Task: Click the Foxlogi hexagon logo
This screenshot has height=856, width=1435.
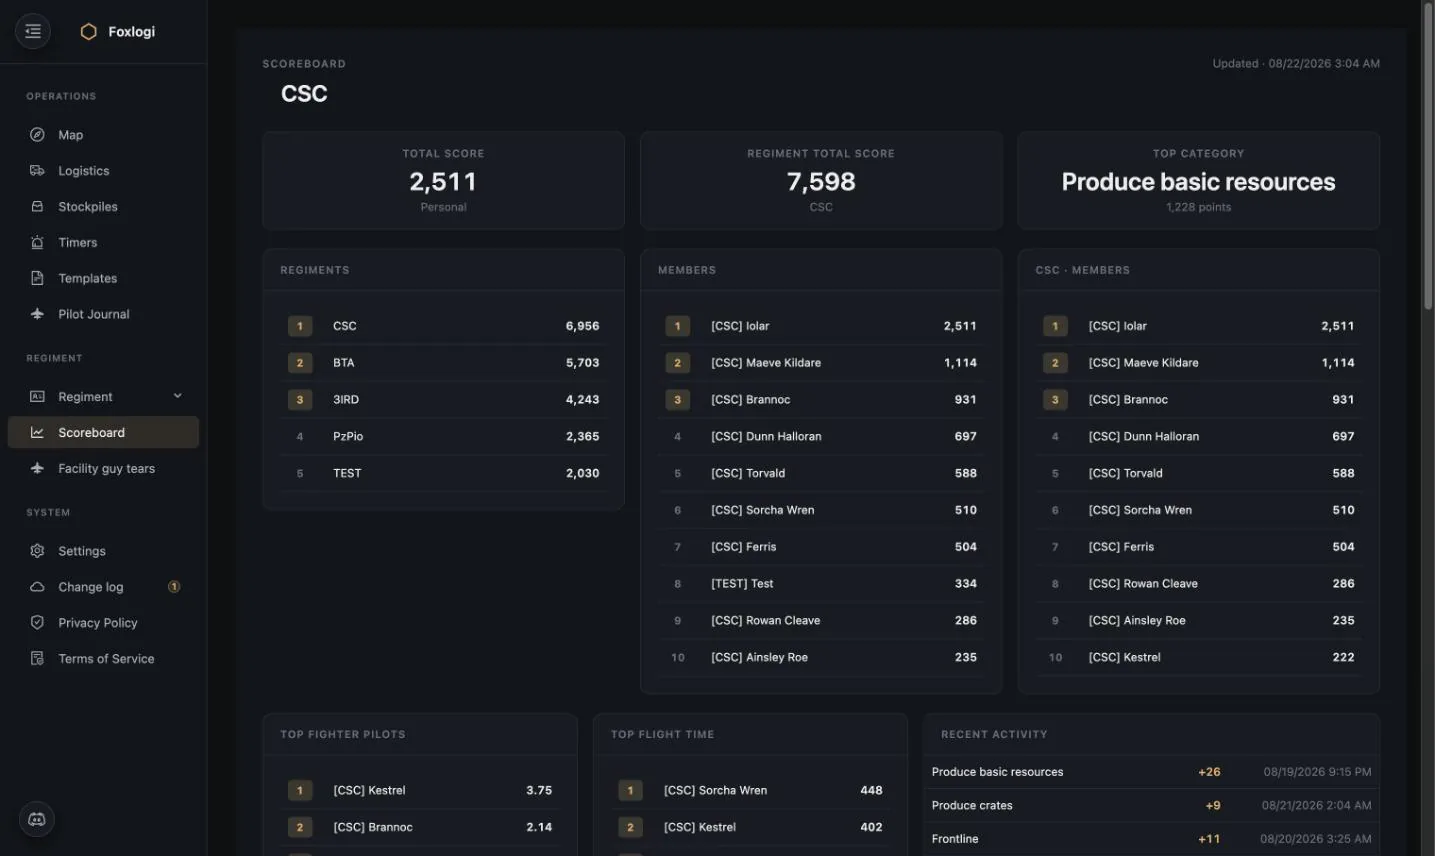Action: 88,32
